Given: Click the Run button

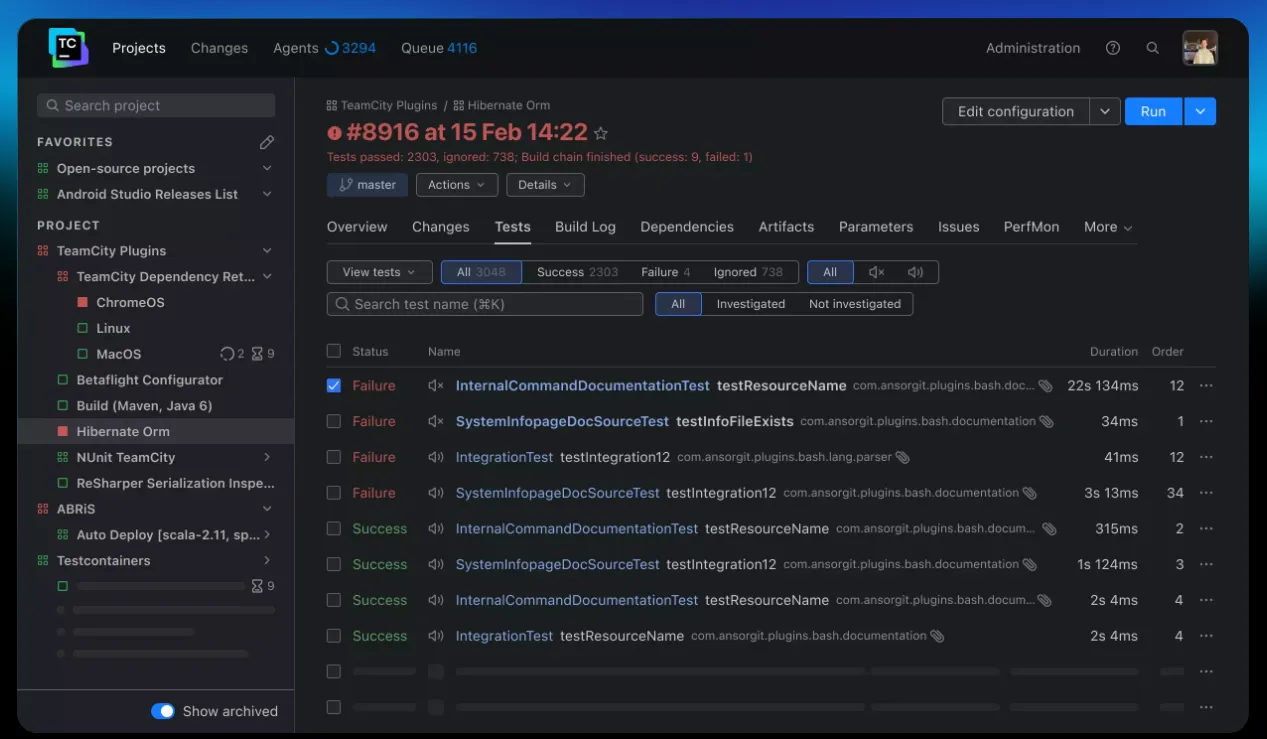Looking at the screenshot, I should [x=1153, y=112].
